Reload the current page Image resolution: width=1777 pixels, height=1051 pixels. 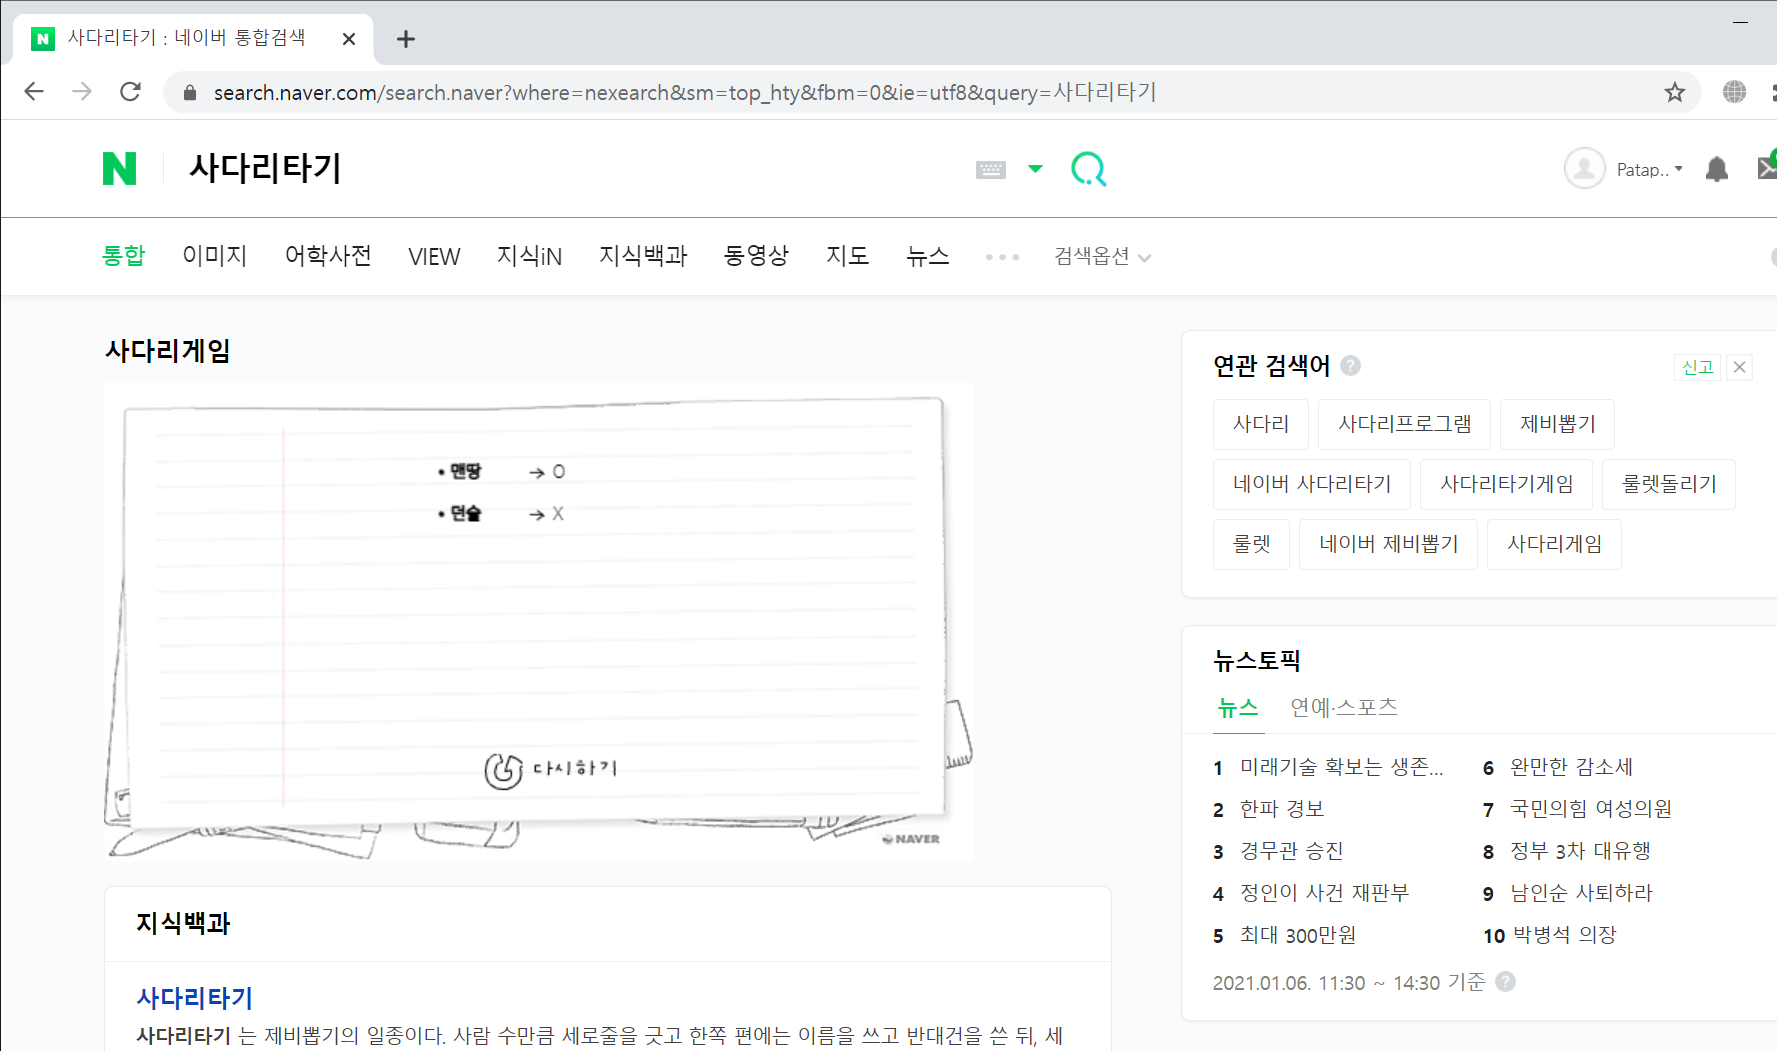130,92
